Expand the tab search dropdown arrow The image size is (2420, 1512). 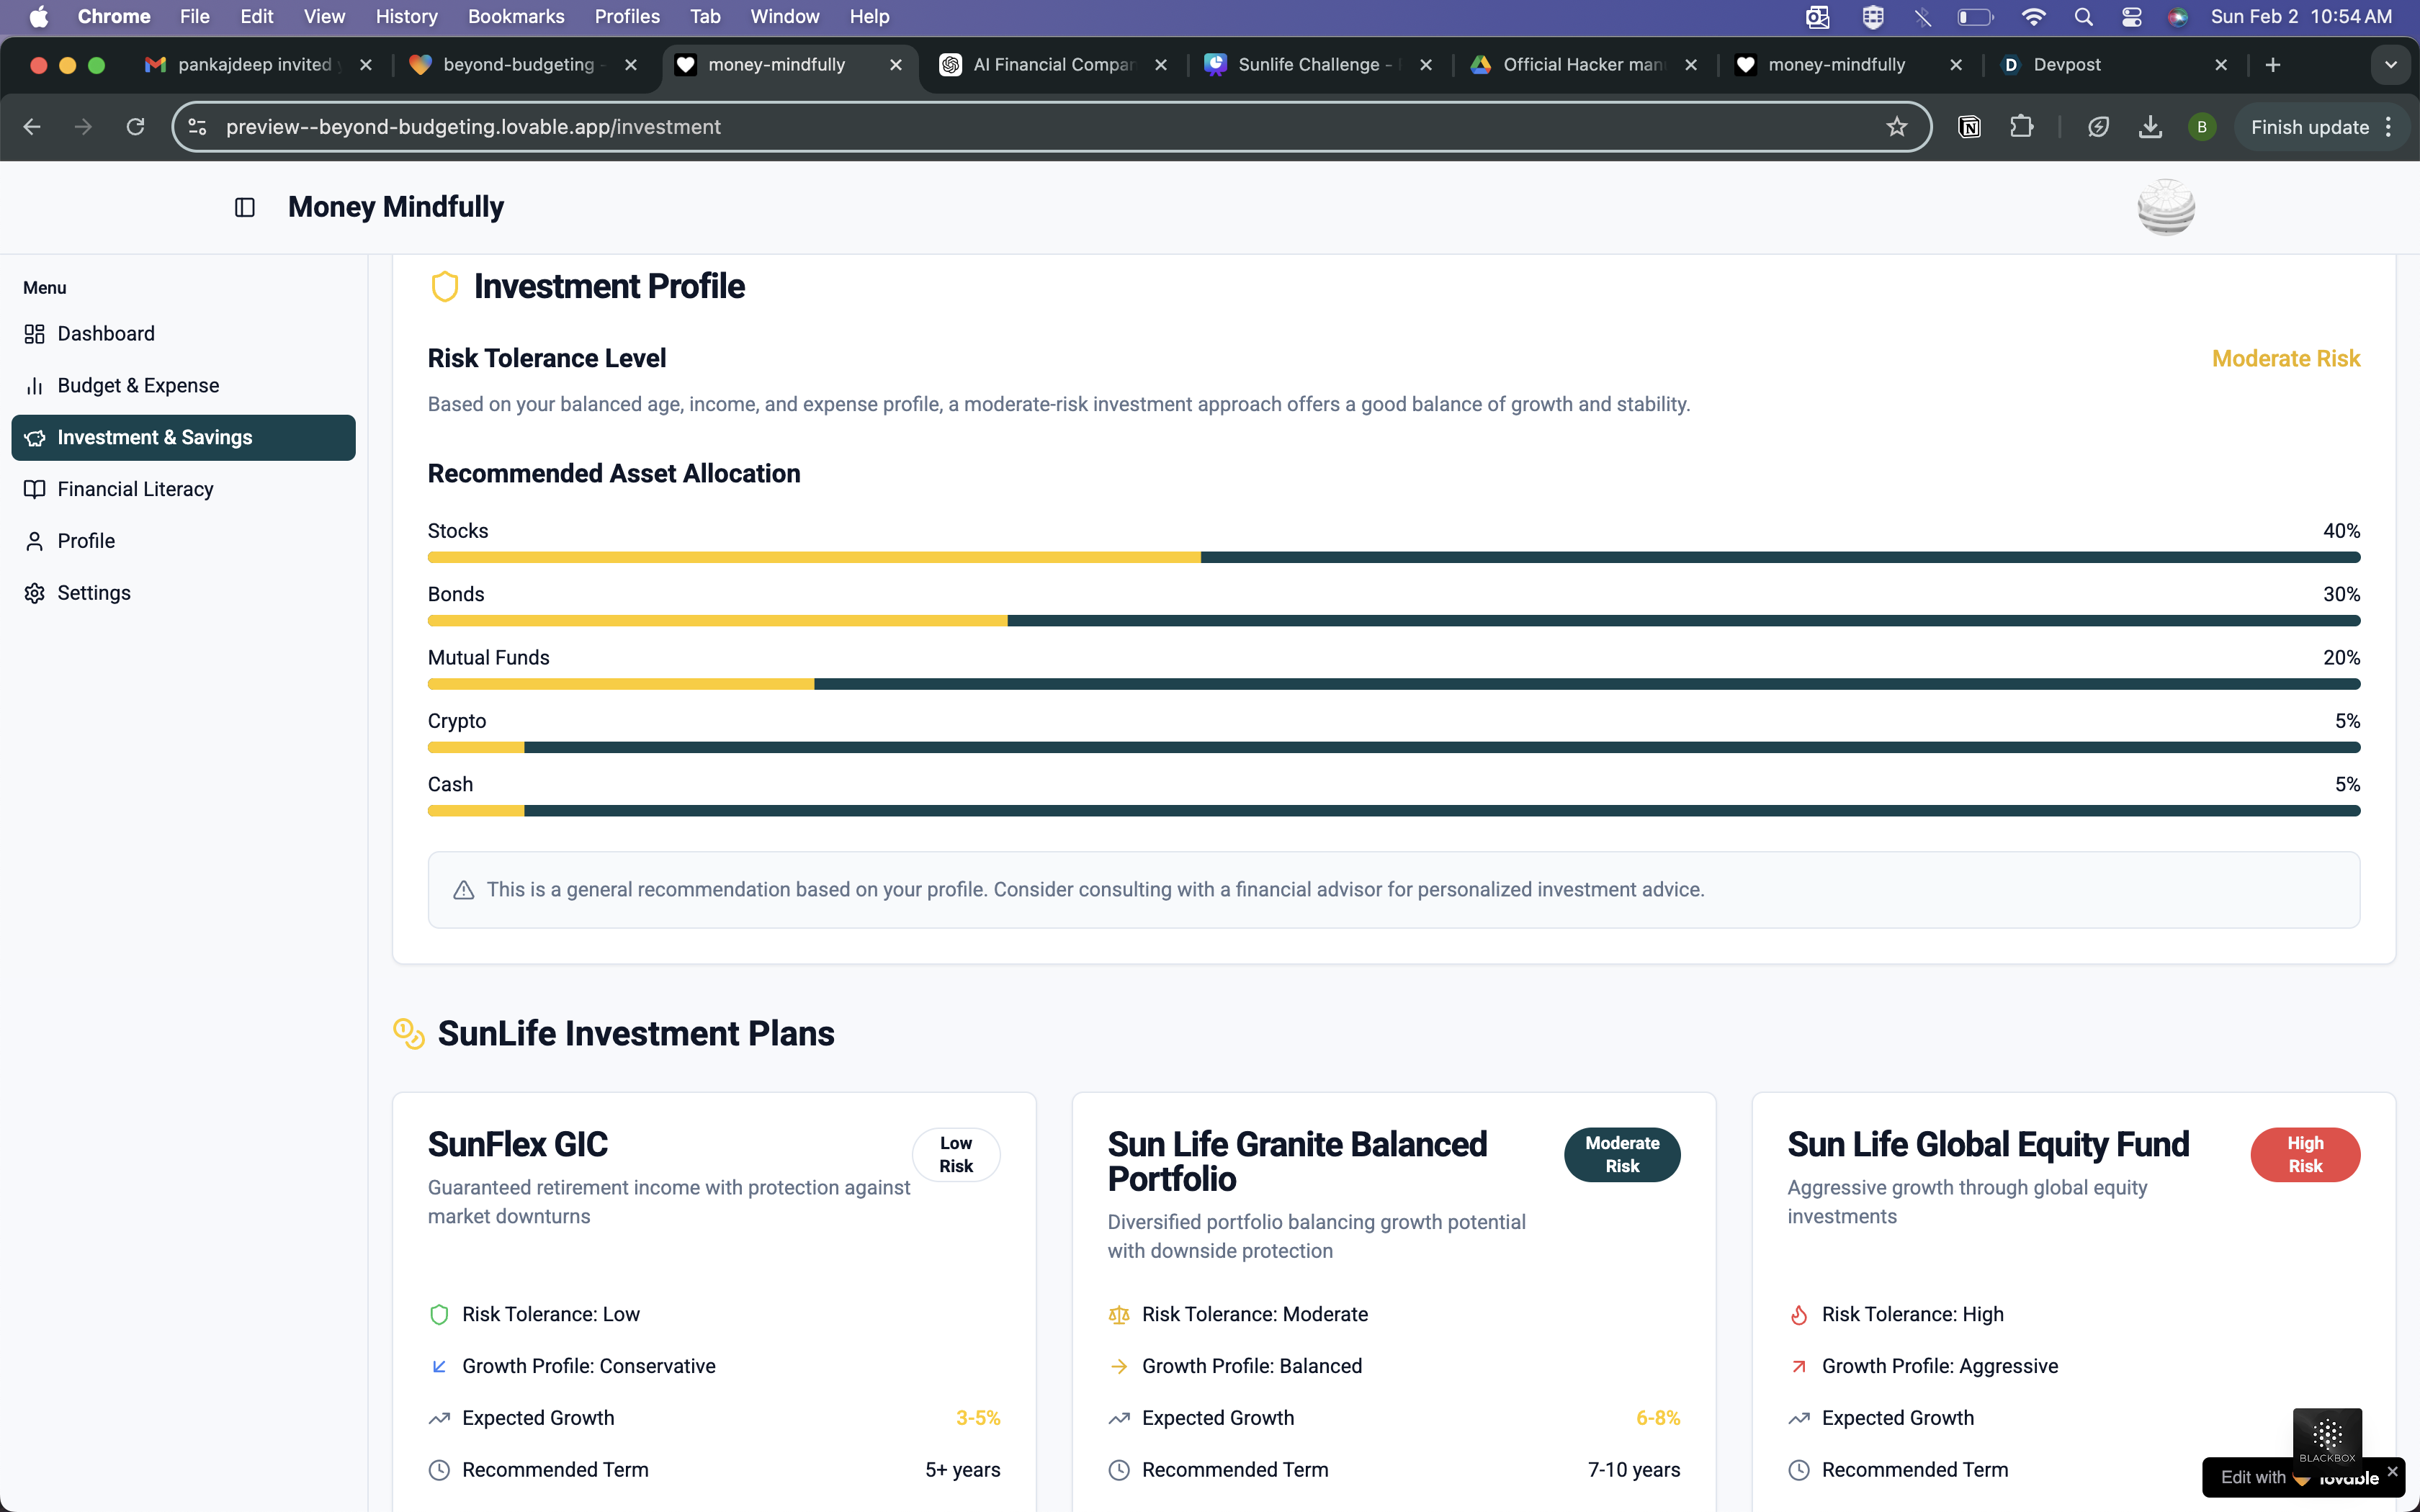point(2390,65)
